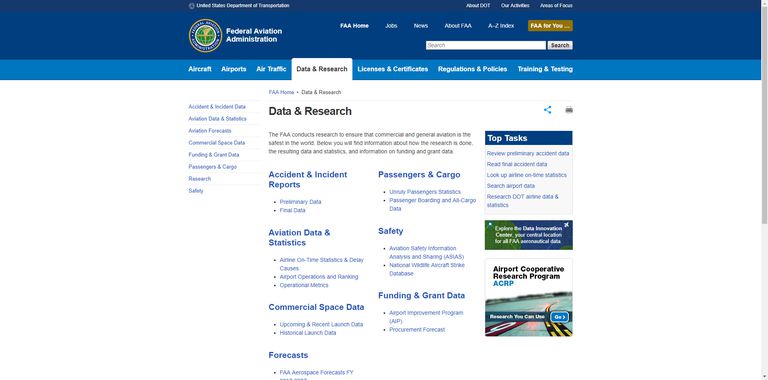Image resolution: width=768 pixels, height=380 pixels.
Task: Open Research in the sidebar
Action: [x=200, y=179]
